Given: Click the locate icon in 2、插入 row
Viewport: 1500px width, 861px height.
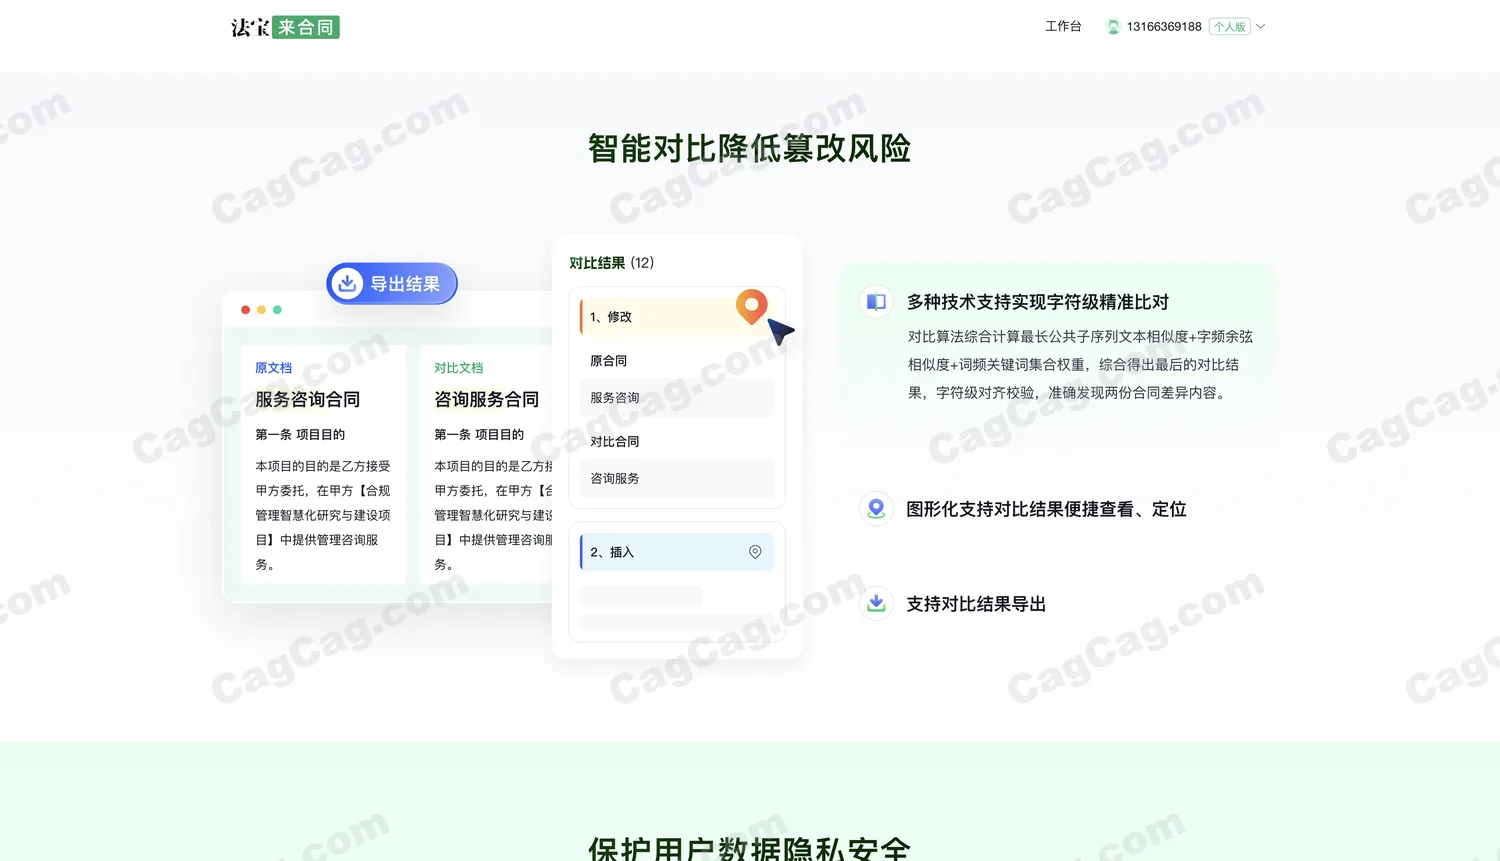Looking at the screenshot, I should (755, 552).
